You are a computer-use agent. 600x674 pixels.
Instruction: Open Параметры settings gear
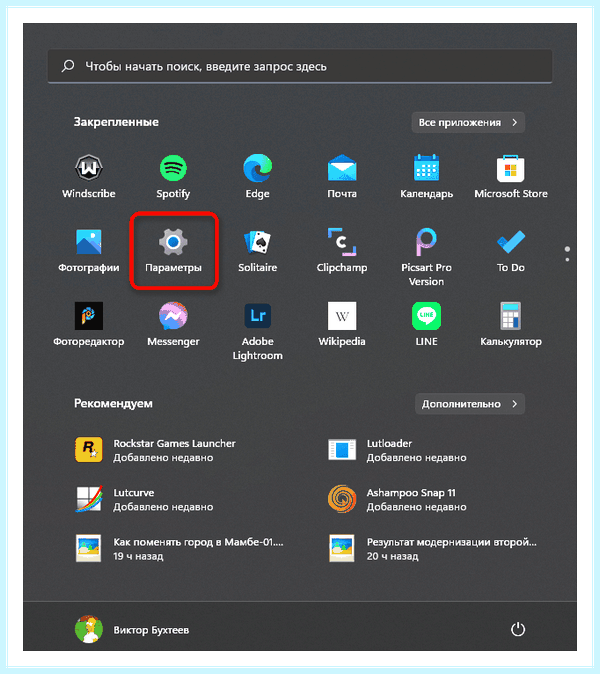173,251
